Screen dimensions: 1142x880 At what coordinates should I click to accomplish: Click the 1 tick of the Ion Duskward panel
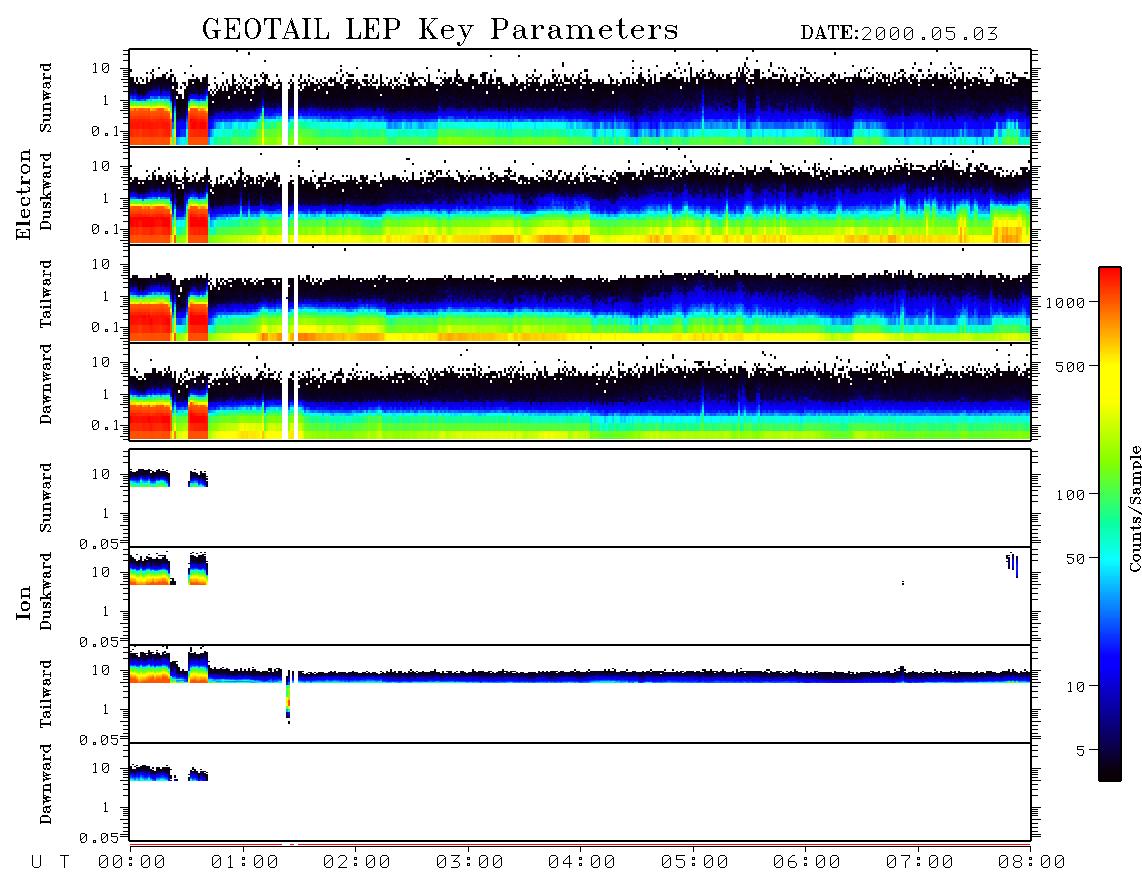(x=105, y=611)
